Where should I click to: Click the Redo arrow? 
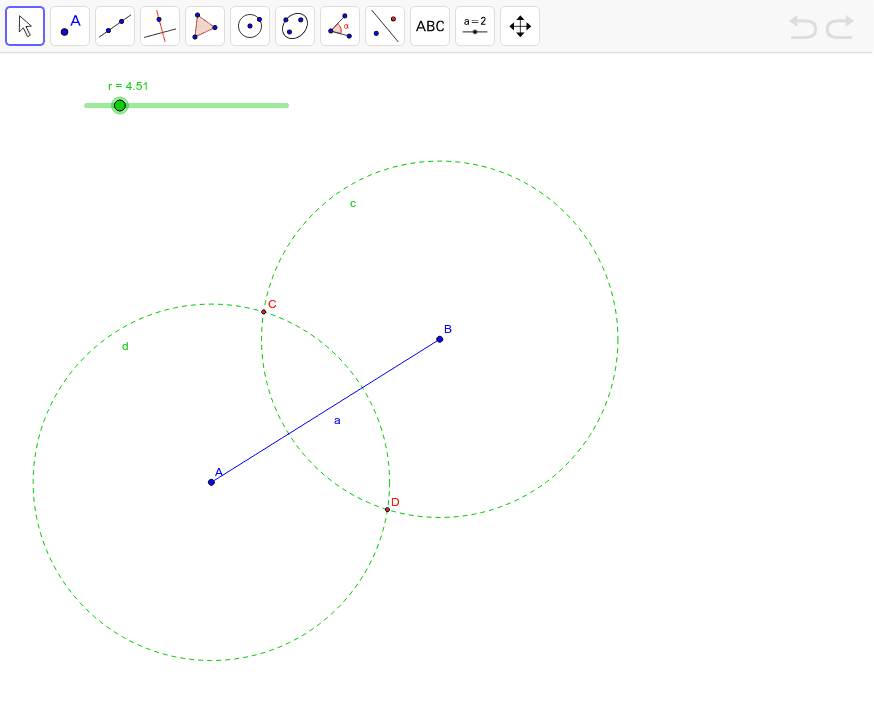(x=840, y=27)
